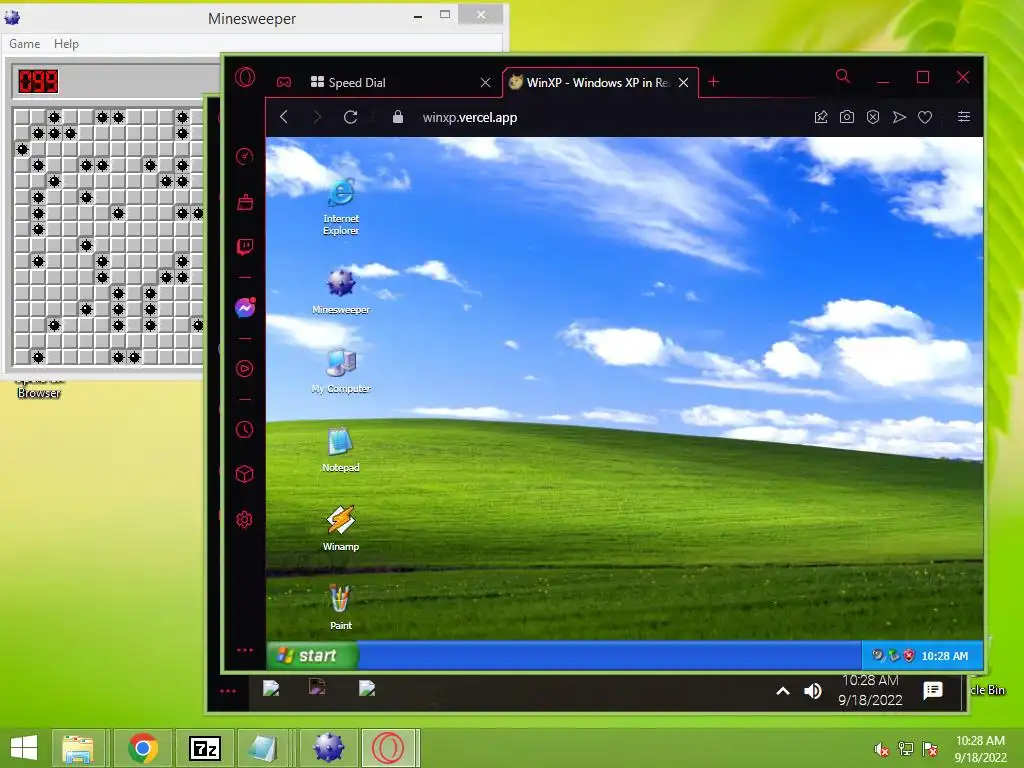
Task: Click the share page icon in address bar
Action: pos(821,117)
